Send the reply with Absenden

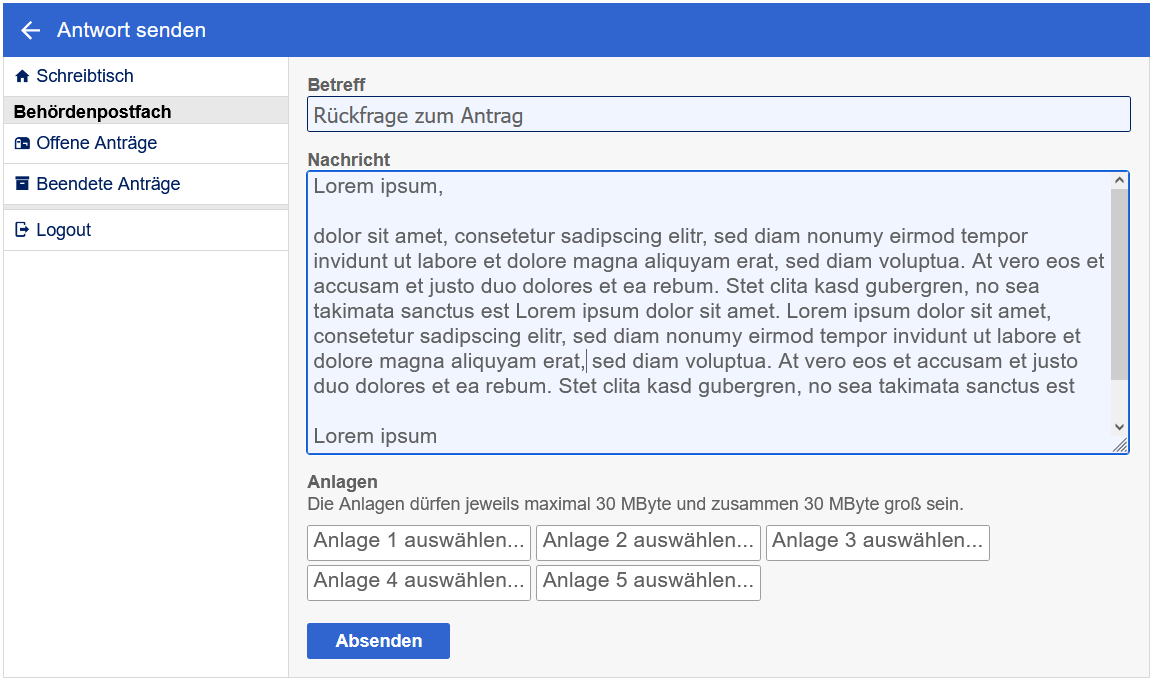(x=378, y=641)
